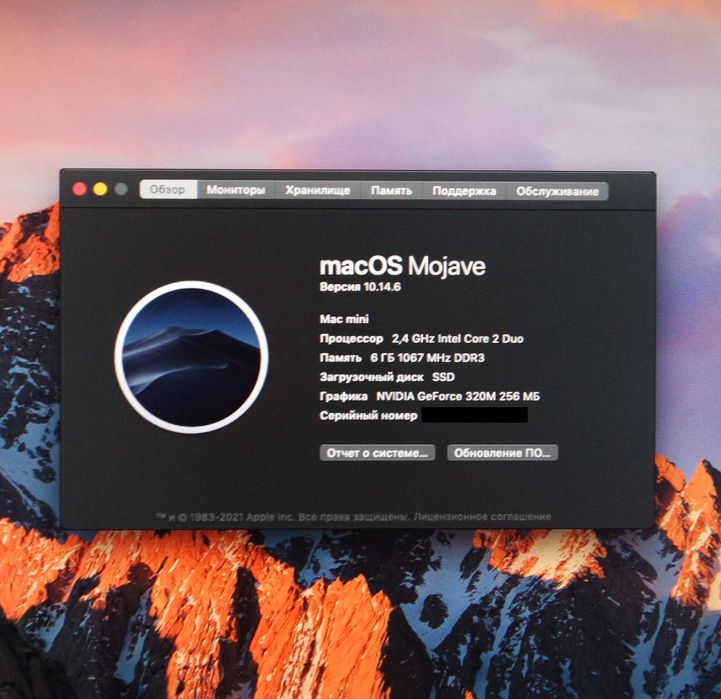Select NVIDIA GeForce 320M 256 МБ text
Viewport: 721px width, 699px height.
[458, 396]
